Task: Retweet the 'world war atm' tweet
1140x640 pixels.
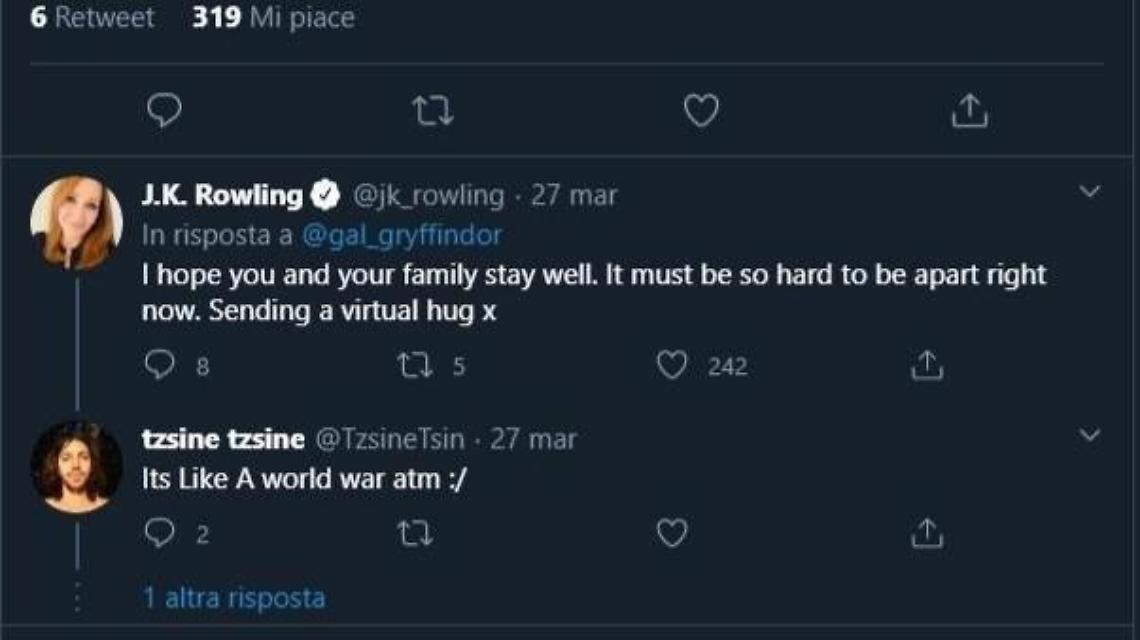Action: point(413,534)
